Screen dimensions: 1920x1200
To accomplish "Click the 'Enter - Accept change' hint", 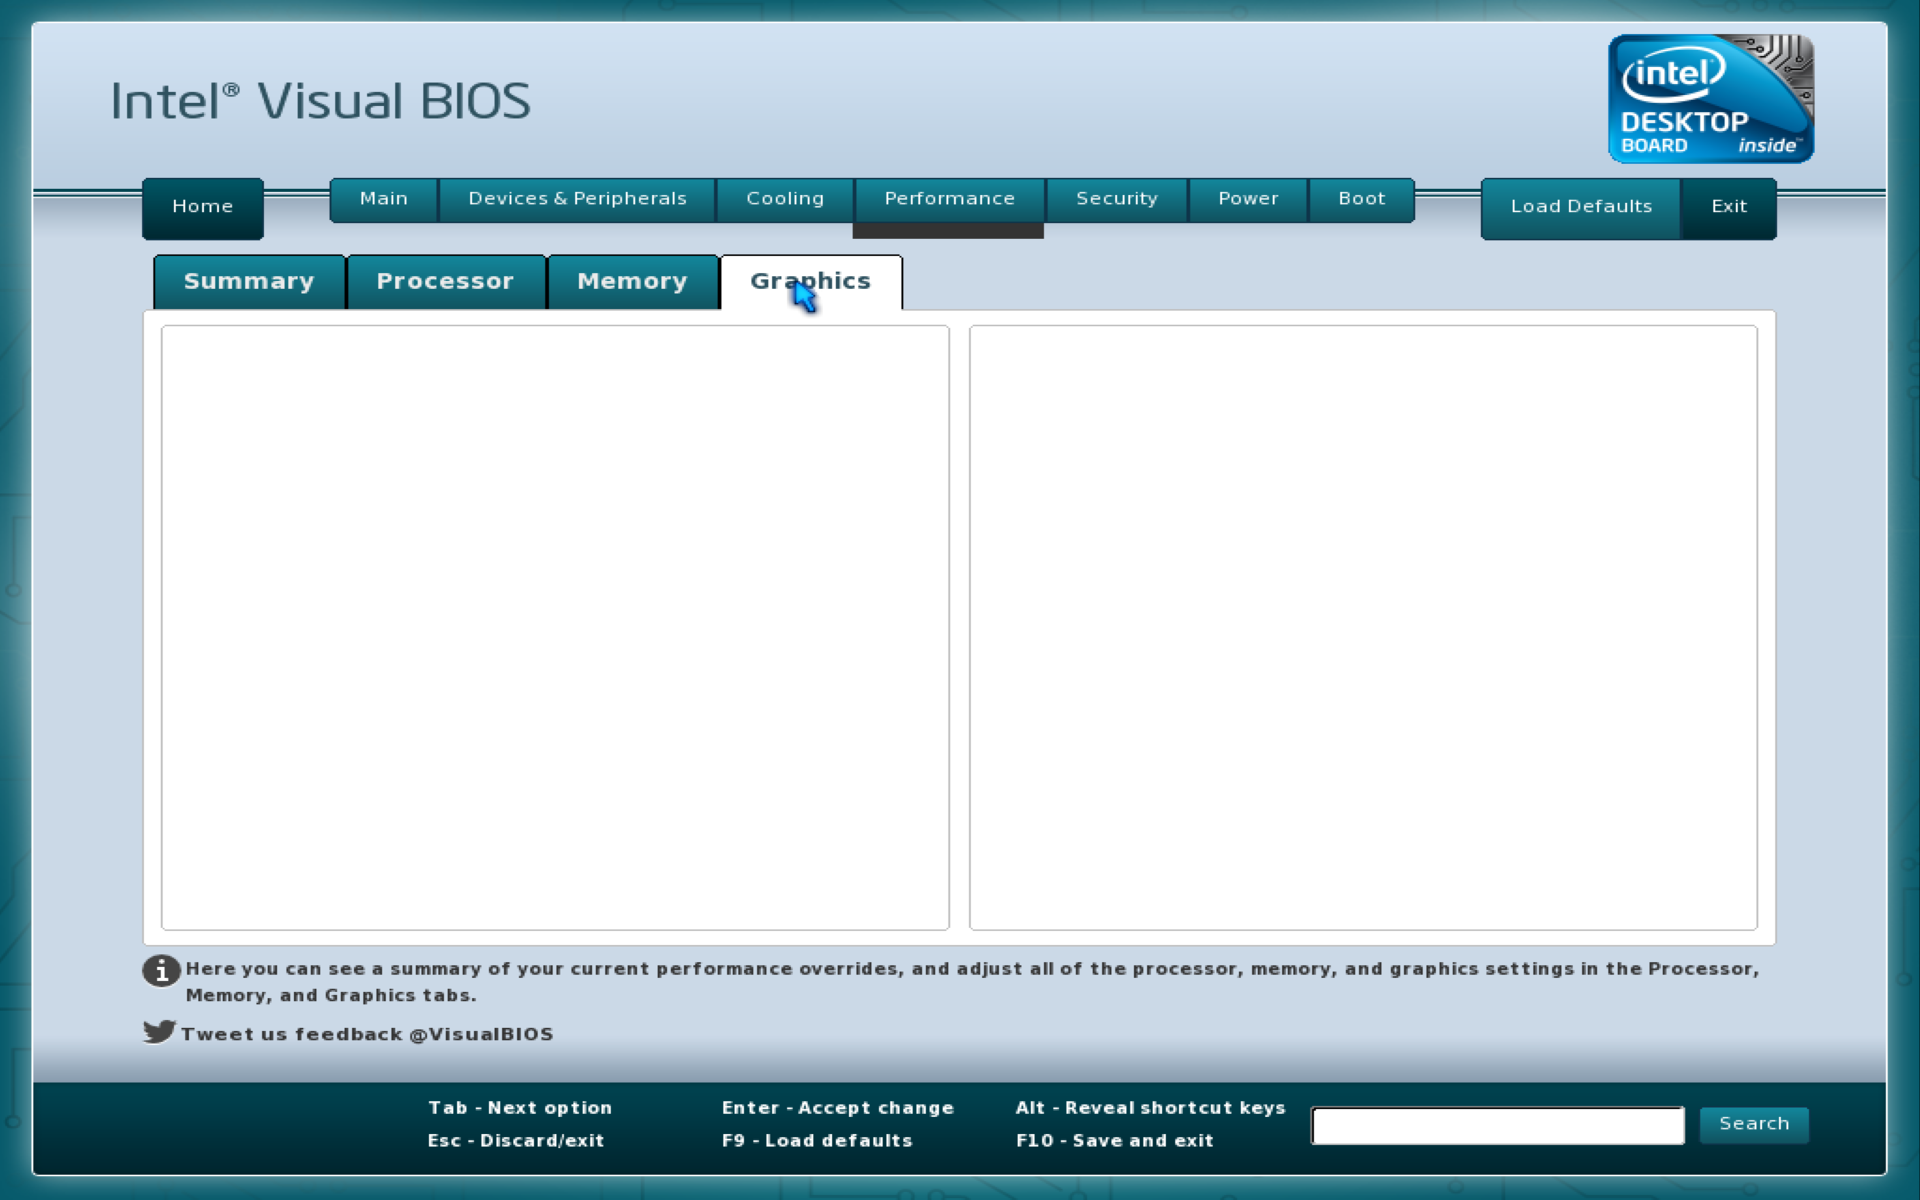I will [x=838, y=1108].
